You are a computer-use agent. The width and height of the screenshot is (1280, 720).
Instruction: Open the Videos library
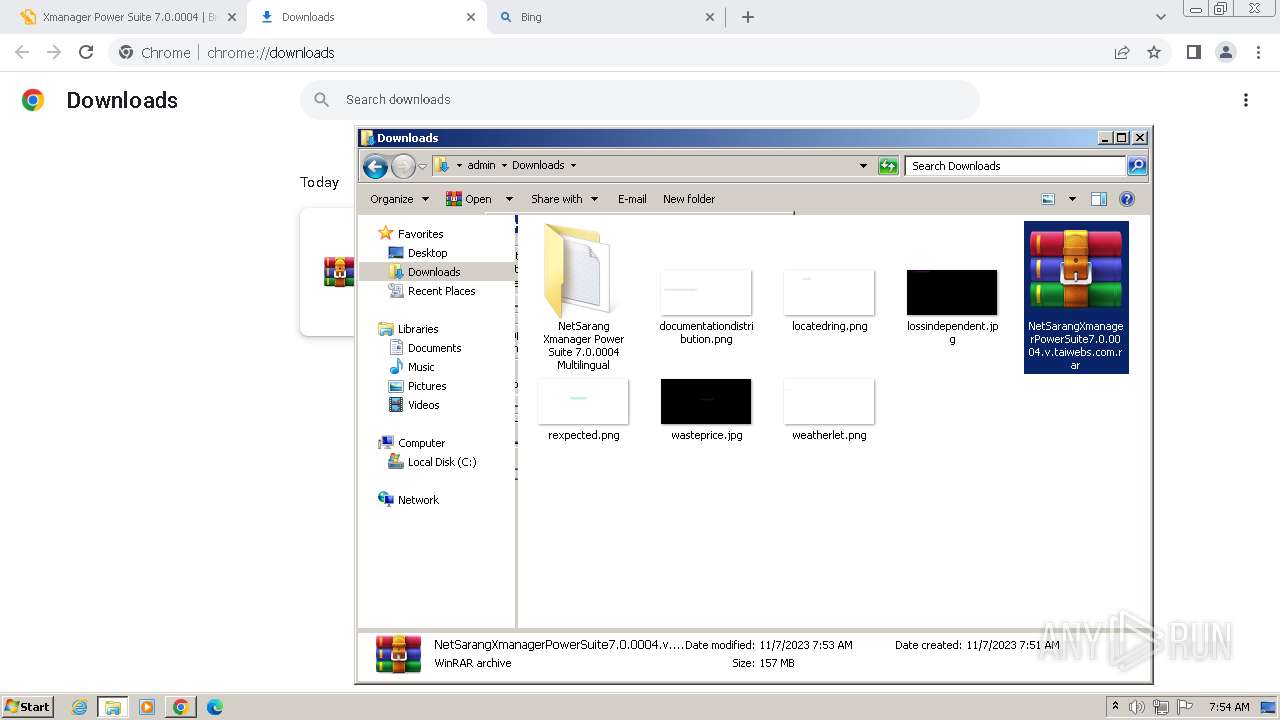click(x=423, y=405)
